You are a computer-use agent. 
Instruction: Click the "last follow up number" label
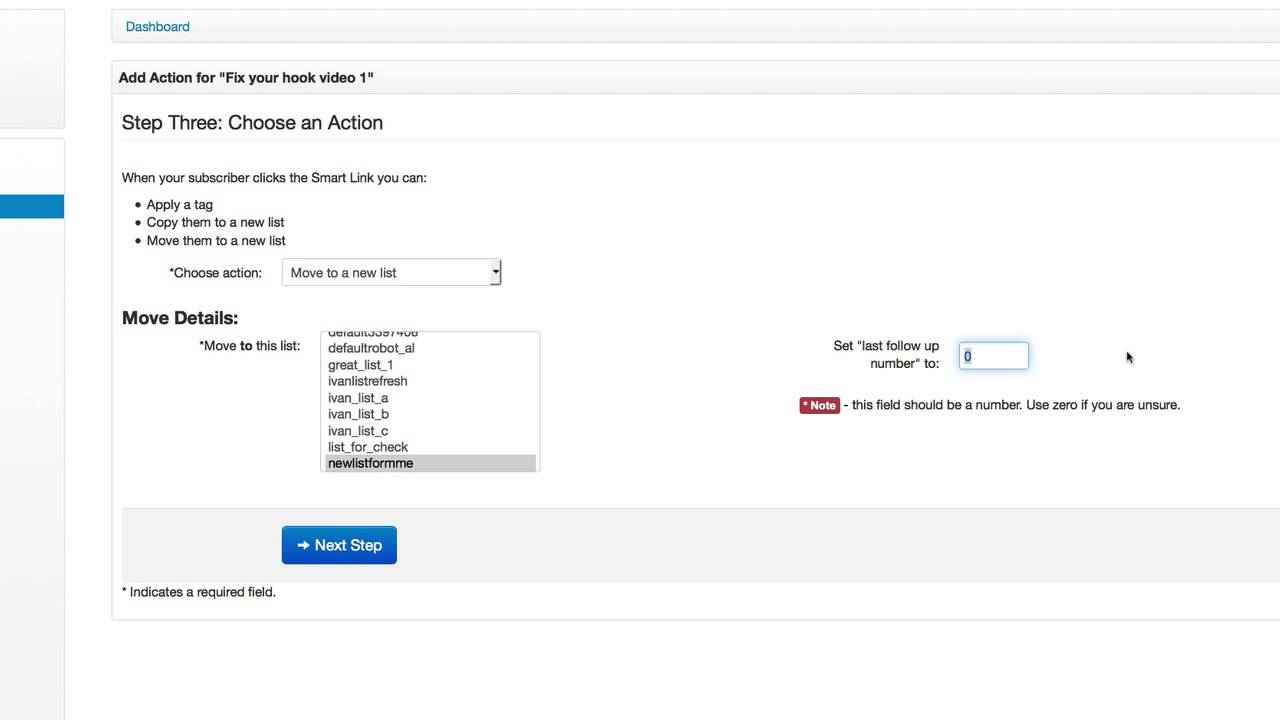[886, 354]
